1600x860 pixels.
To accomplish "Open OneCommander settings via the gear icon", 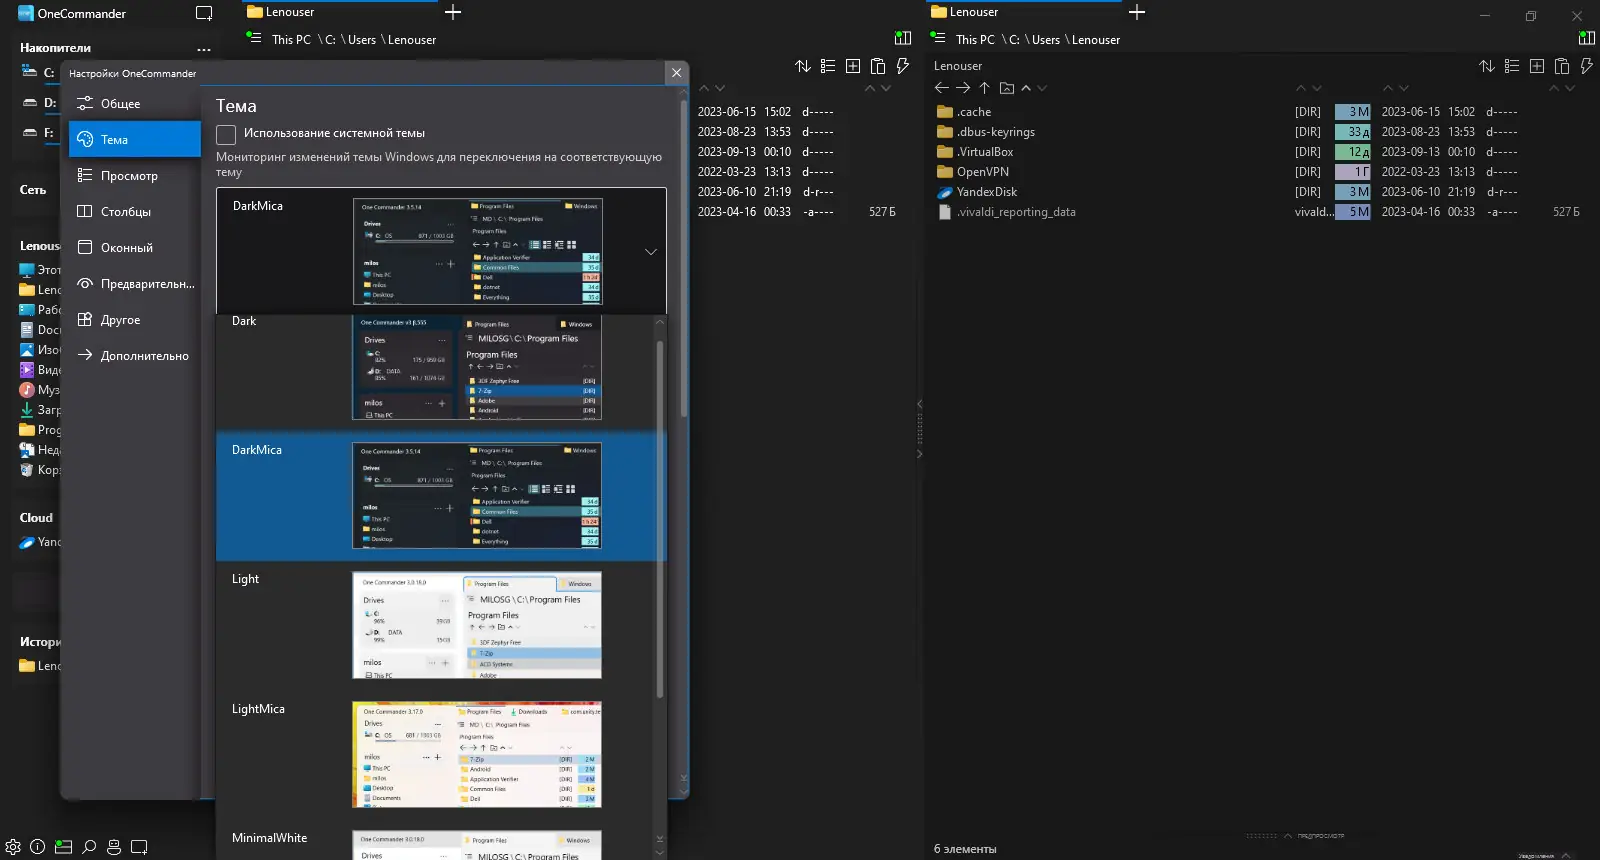I will coord(13,847).
